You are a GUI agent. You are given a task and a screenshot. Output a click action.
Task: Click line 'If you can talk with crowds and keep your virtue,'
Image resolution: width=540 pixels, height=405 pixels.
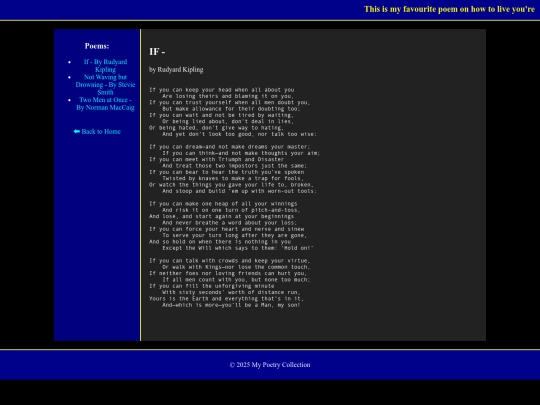tap(230, 261)
